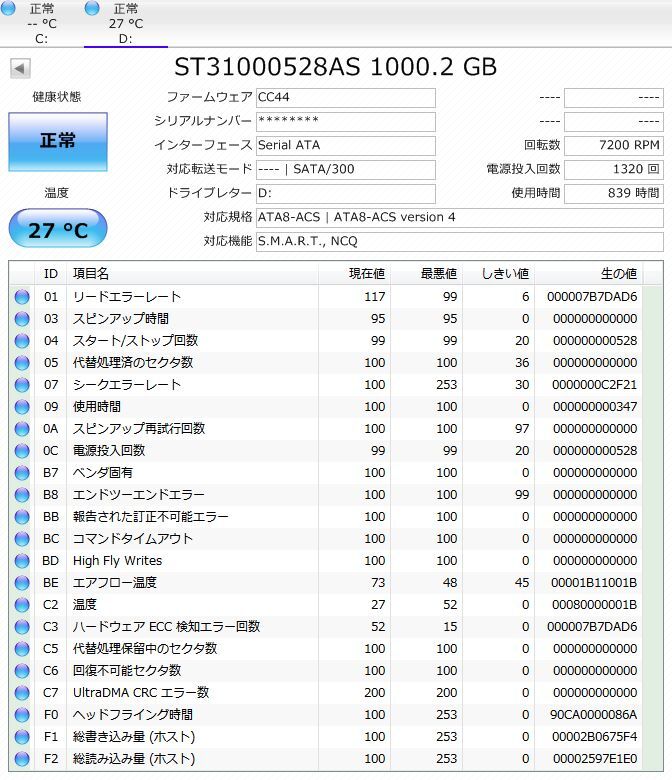The height and width of the screenshot is (780, 672).
Task: Click status icon for ID B8 row
Action: pos(22,495)
